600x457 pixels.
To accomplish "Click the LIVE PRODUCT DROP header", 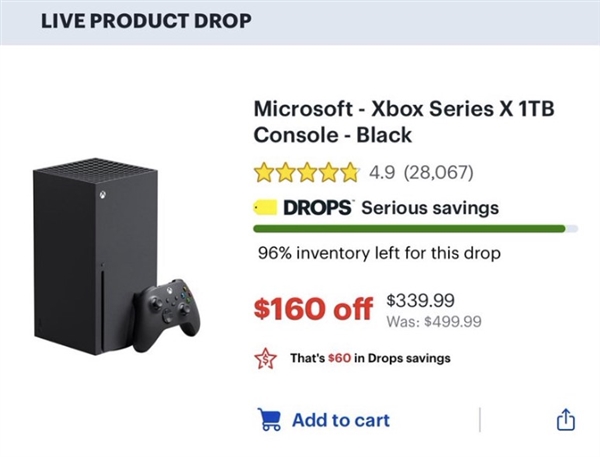I will click(x=146, y=21).
